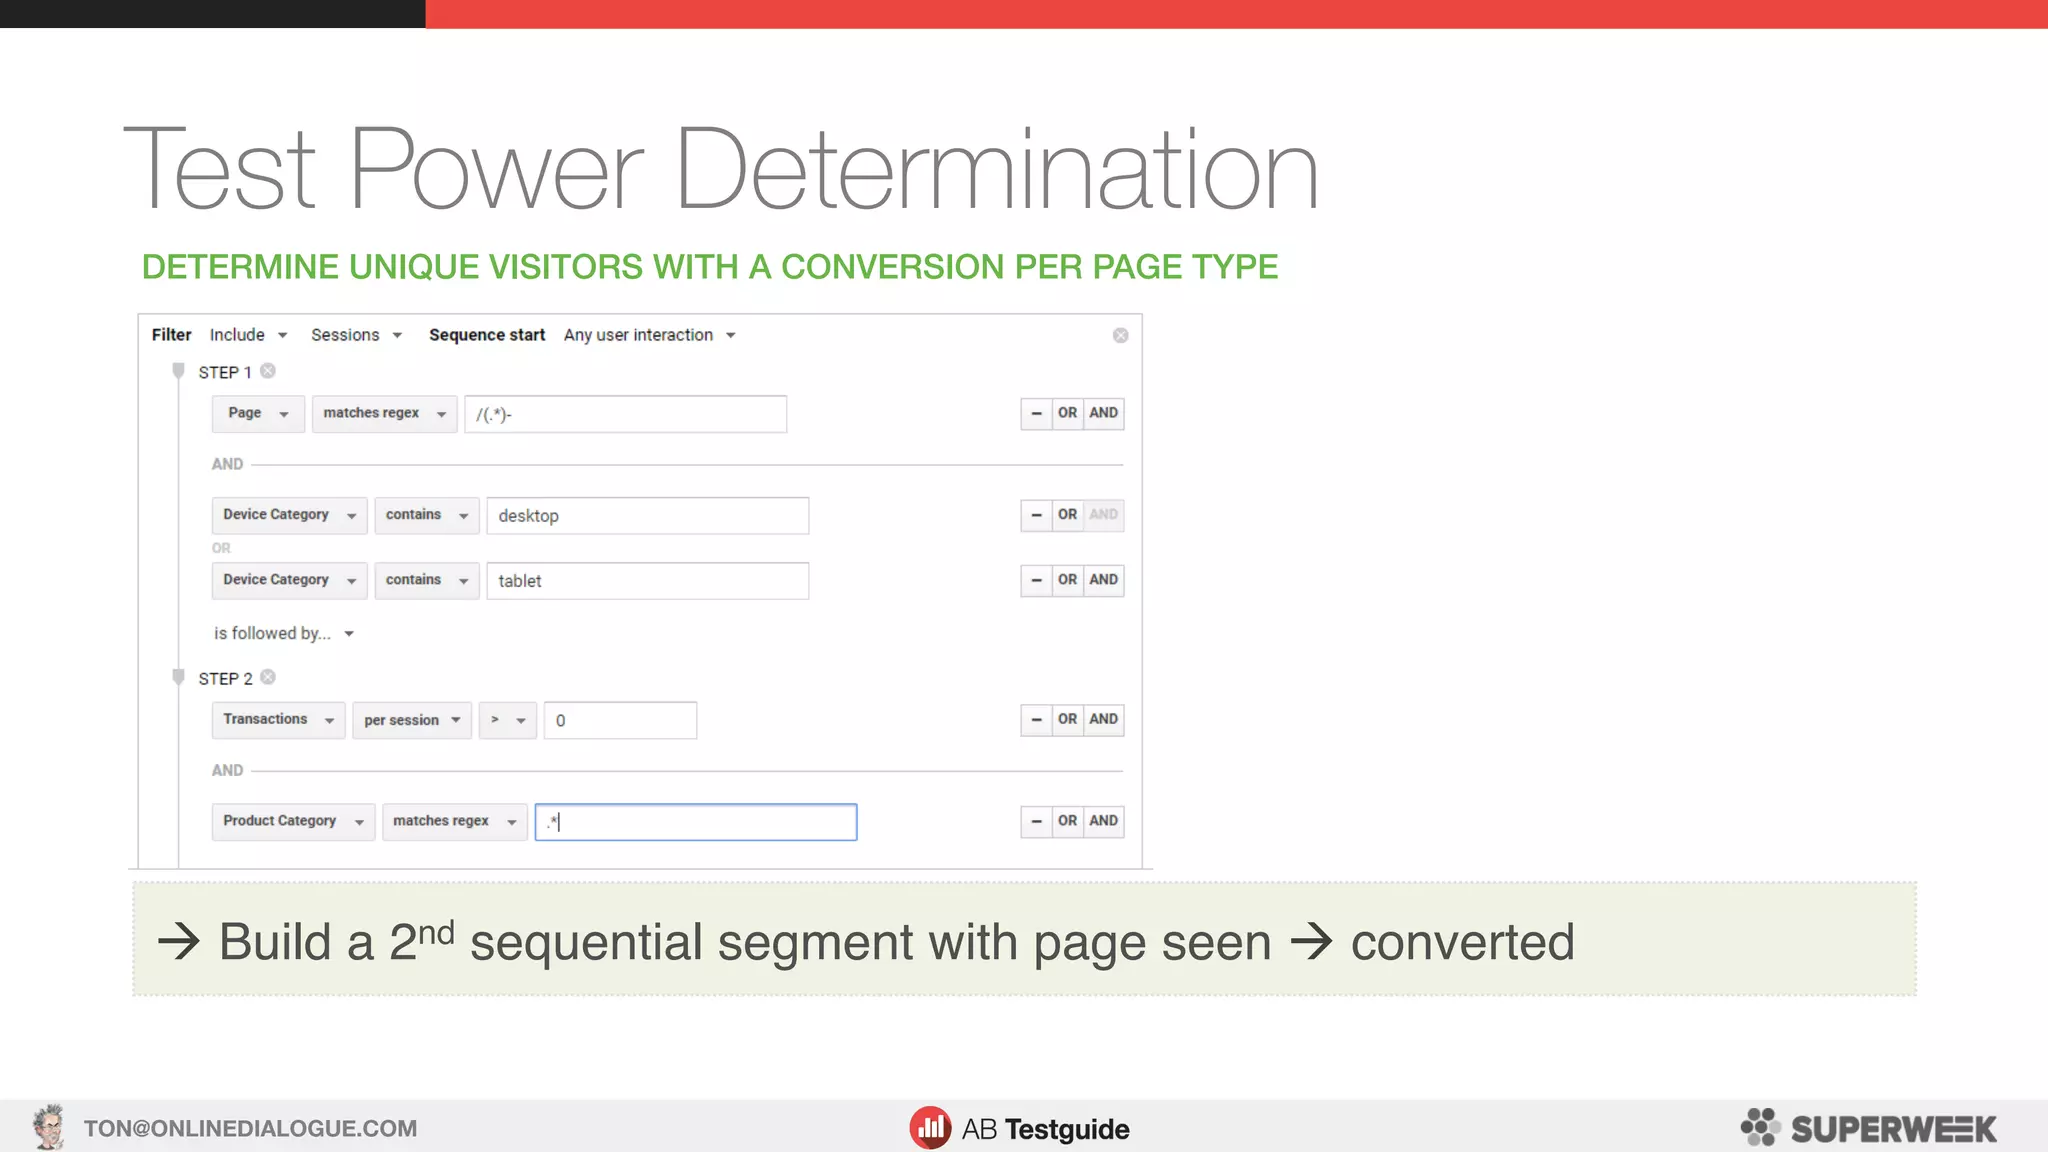The width and height of the screenshot is (2048, 1152).
Task: Delete STEP 2 using its X icon
Action: (x=268, y=677)
